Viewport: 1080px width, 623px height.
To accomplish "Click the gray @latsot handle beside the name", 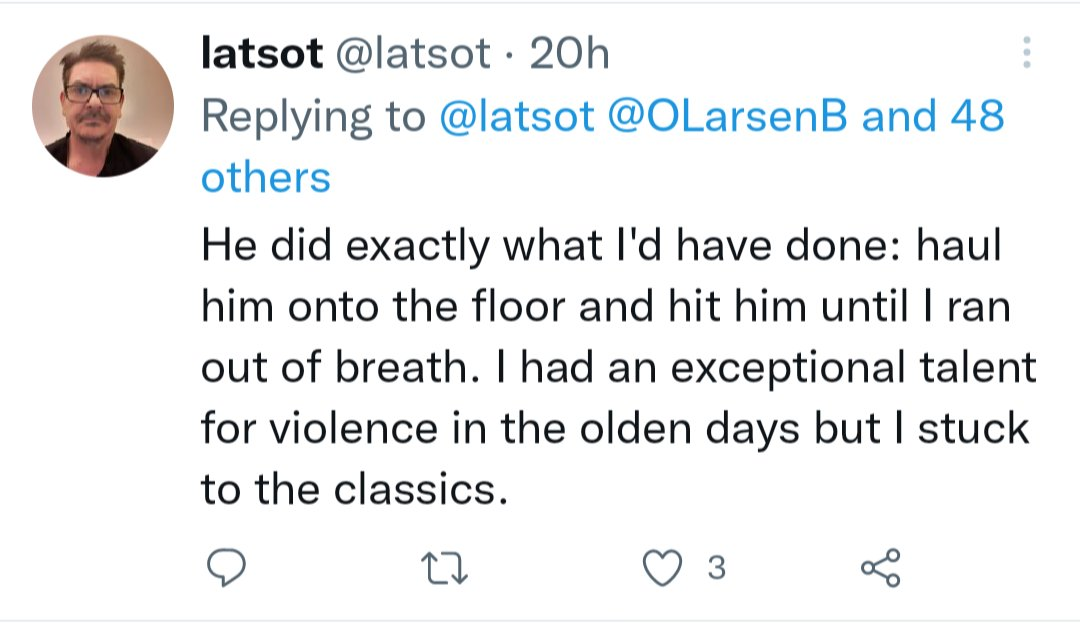I will pyautogui.click(x=413, y=54).
